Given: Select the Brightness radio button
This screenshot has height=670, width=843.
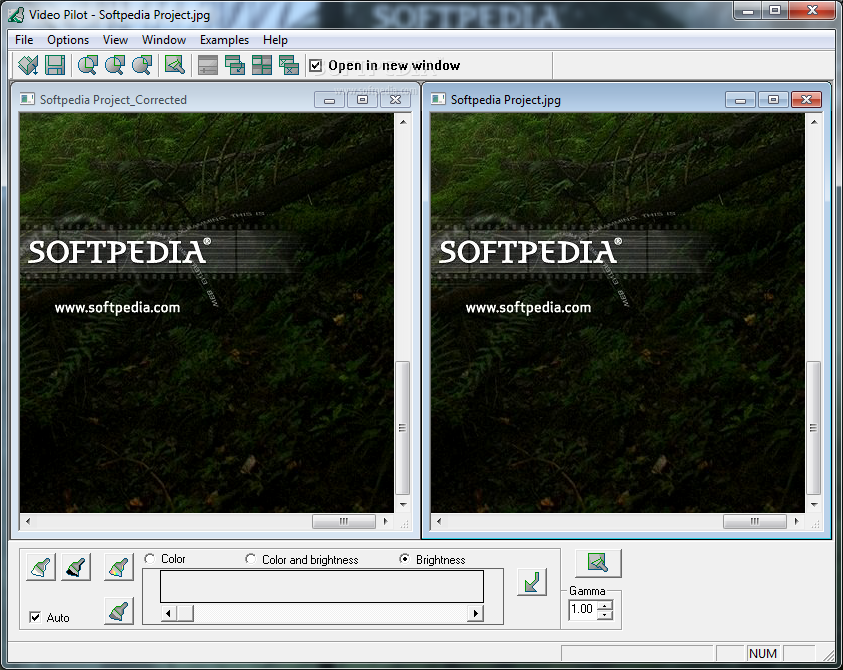Looking at the screenshot, I should click(x=404, y=559).
